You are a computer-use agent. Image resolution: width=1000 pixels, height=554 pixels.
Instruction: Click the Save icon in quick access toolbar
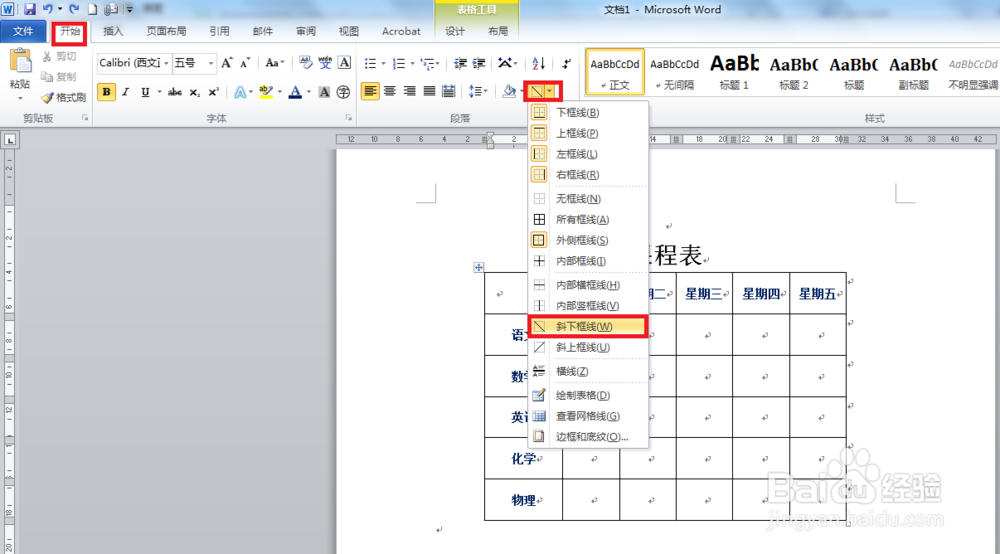pos(29,9)
